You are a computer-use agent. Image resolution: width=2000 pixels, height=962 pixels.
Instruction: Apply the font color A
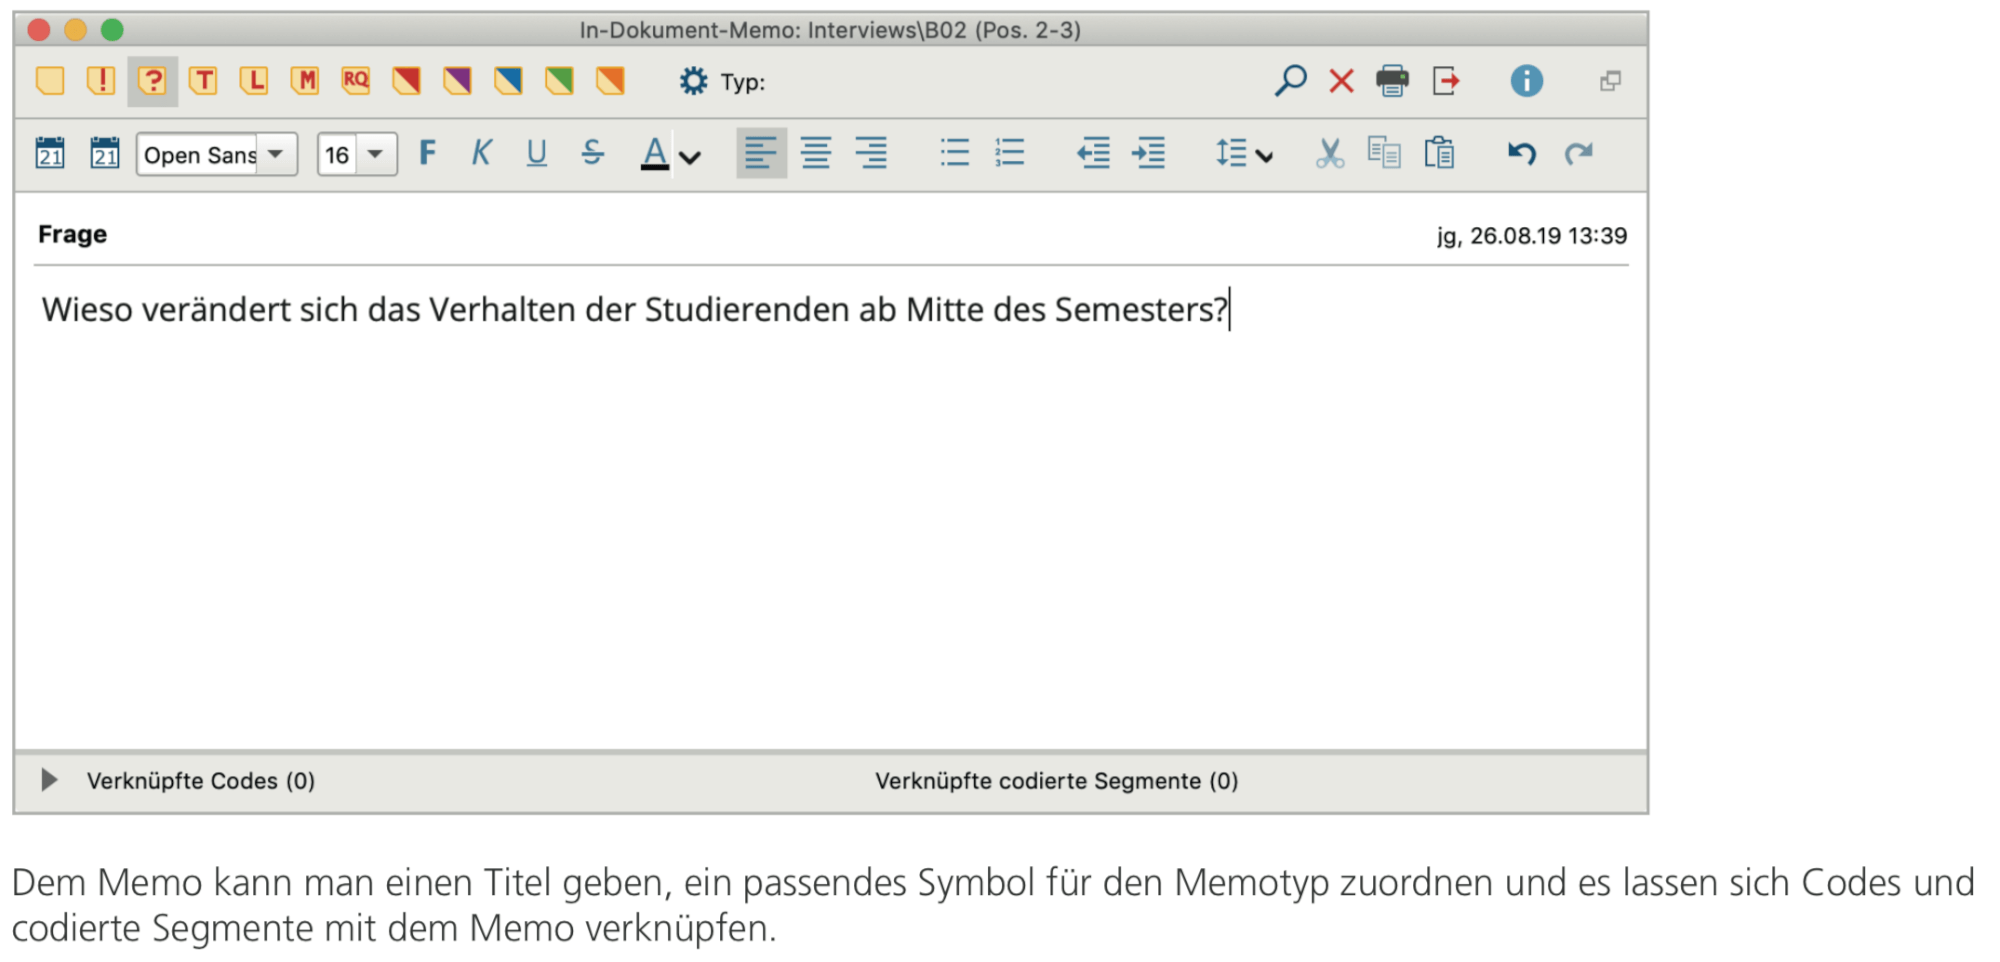[655, 153]
